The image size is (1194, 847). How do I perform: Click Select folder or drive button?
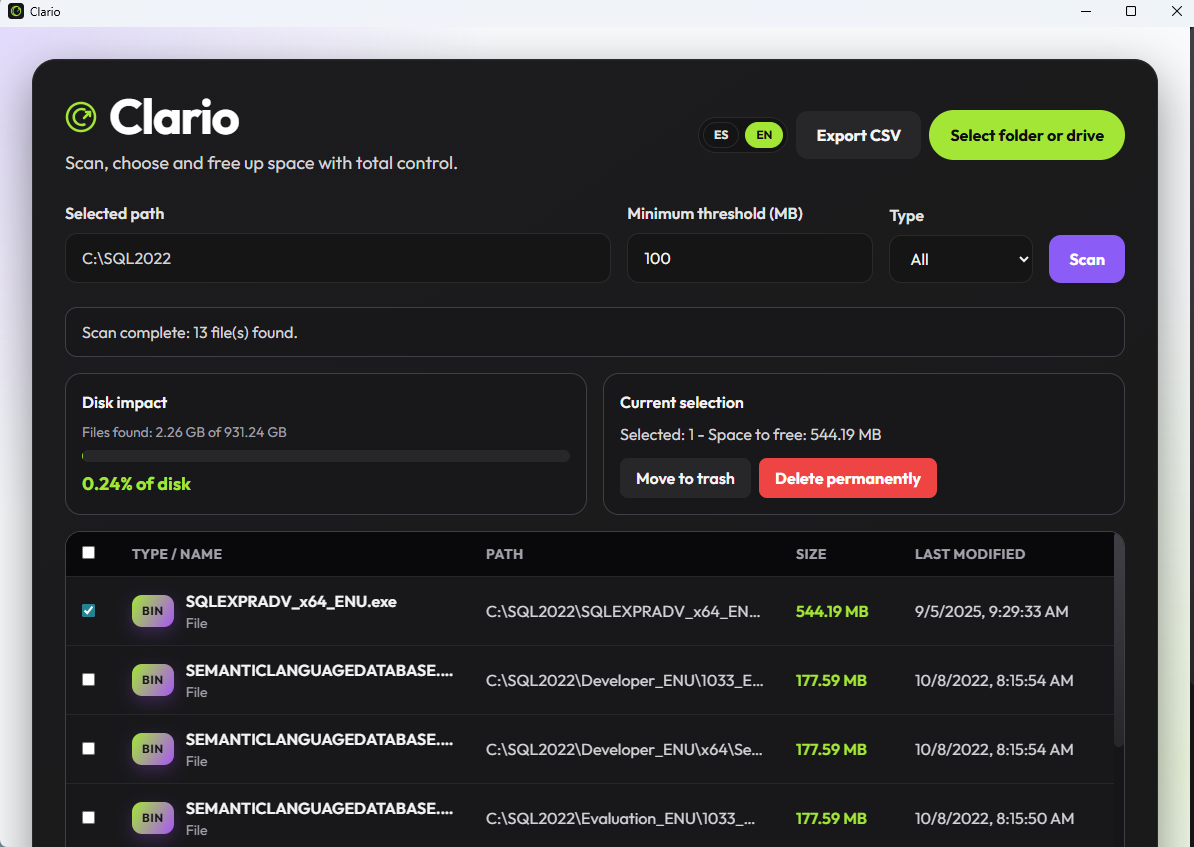tap(1026, 135)
